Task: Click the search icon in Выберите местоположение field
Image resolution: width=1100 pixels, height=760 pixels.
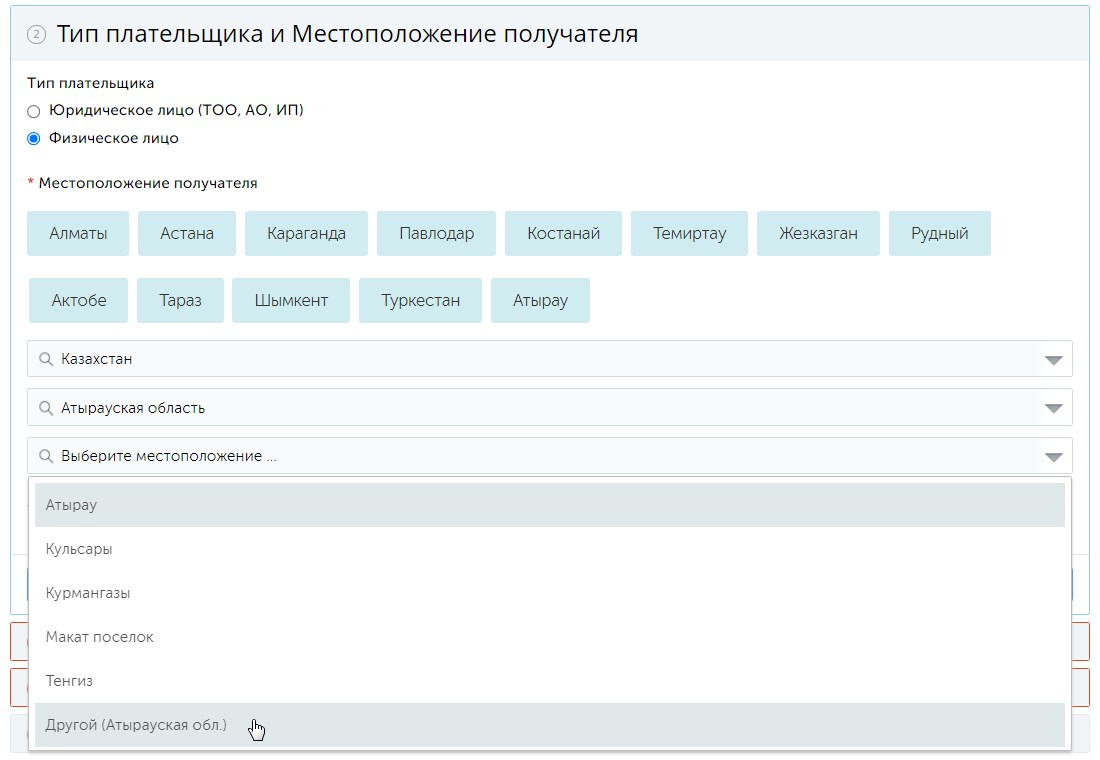Action: tap(45, 457)
